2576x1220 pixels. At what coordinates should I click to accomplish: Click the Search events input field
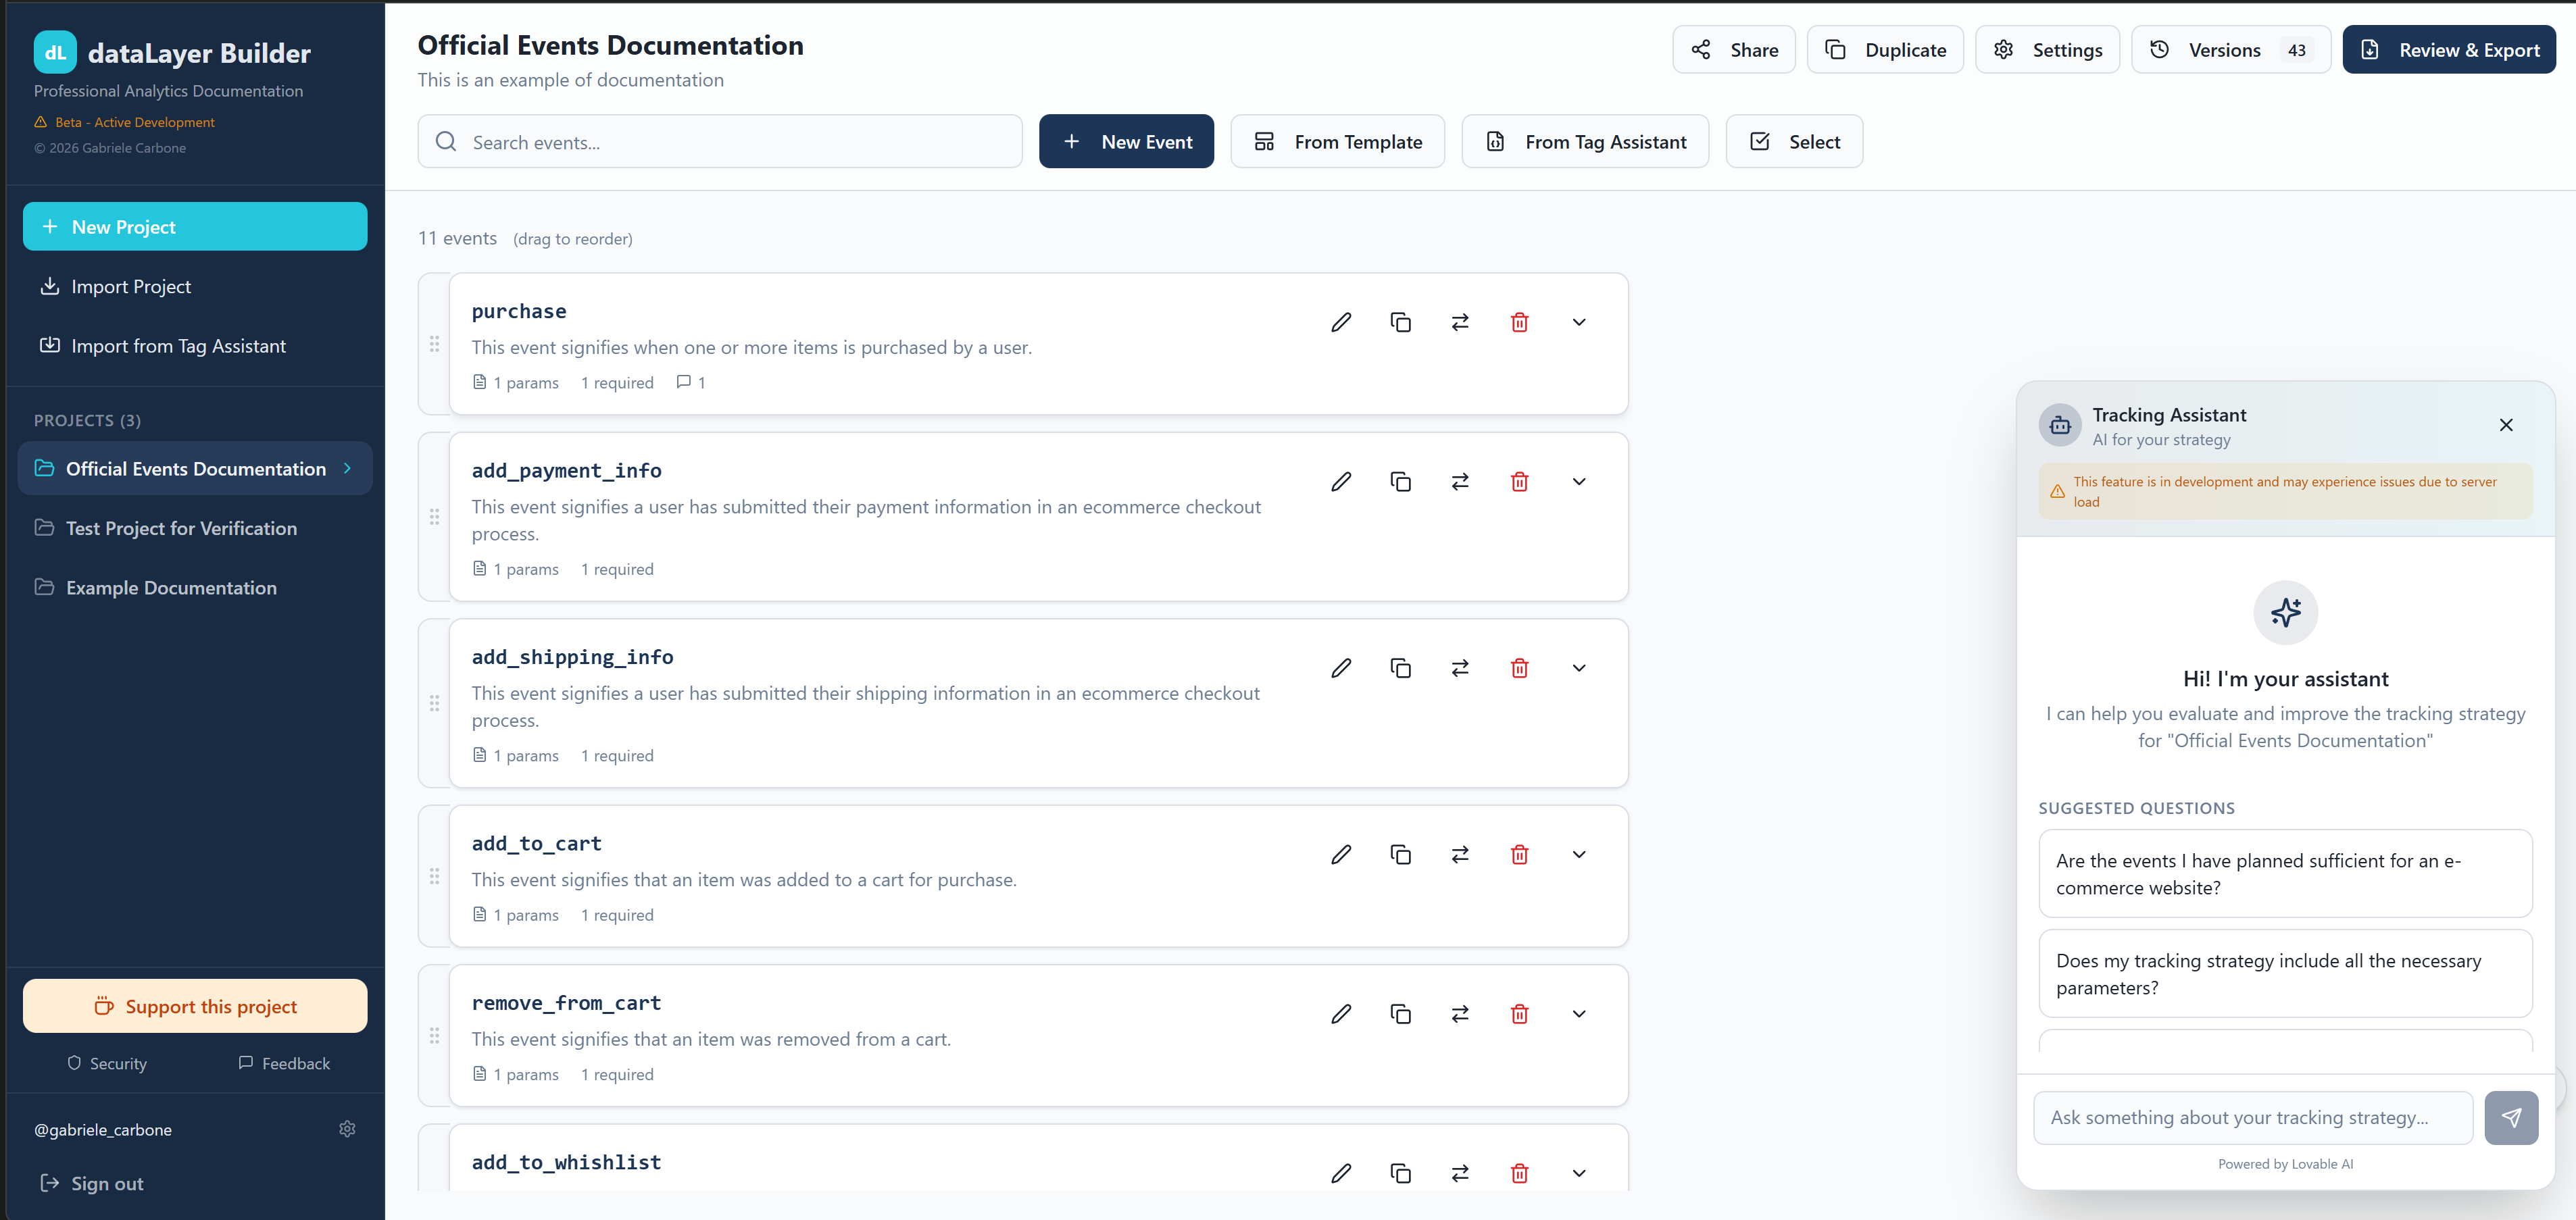tap(720, 141)
